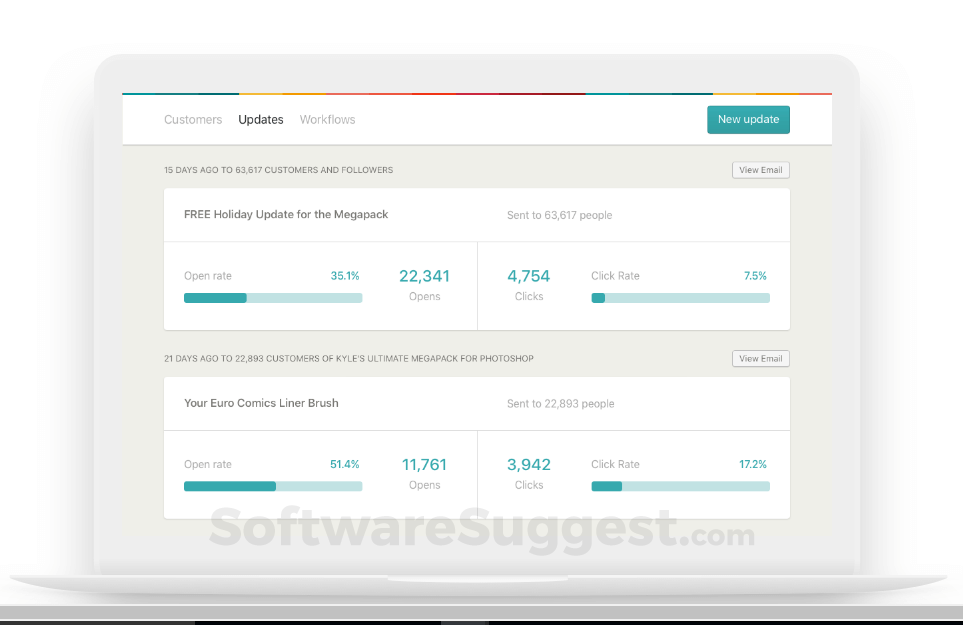Click the Sent to 63,617 people label

tap(559, 214)
